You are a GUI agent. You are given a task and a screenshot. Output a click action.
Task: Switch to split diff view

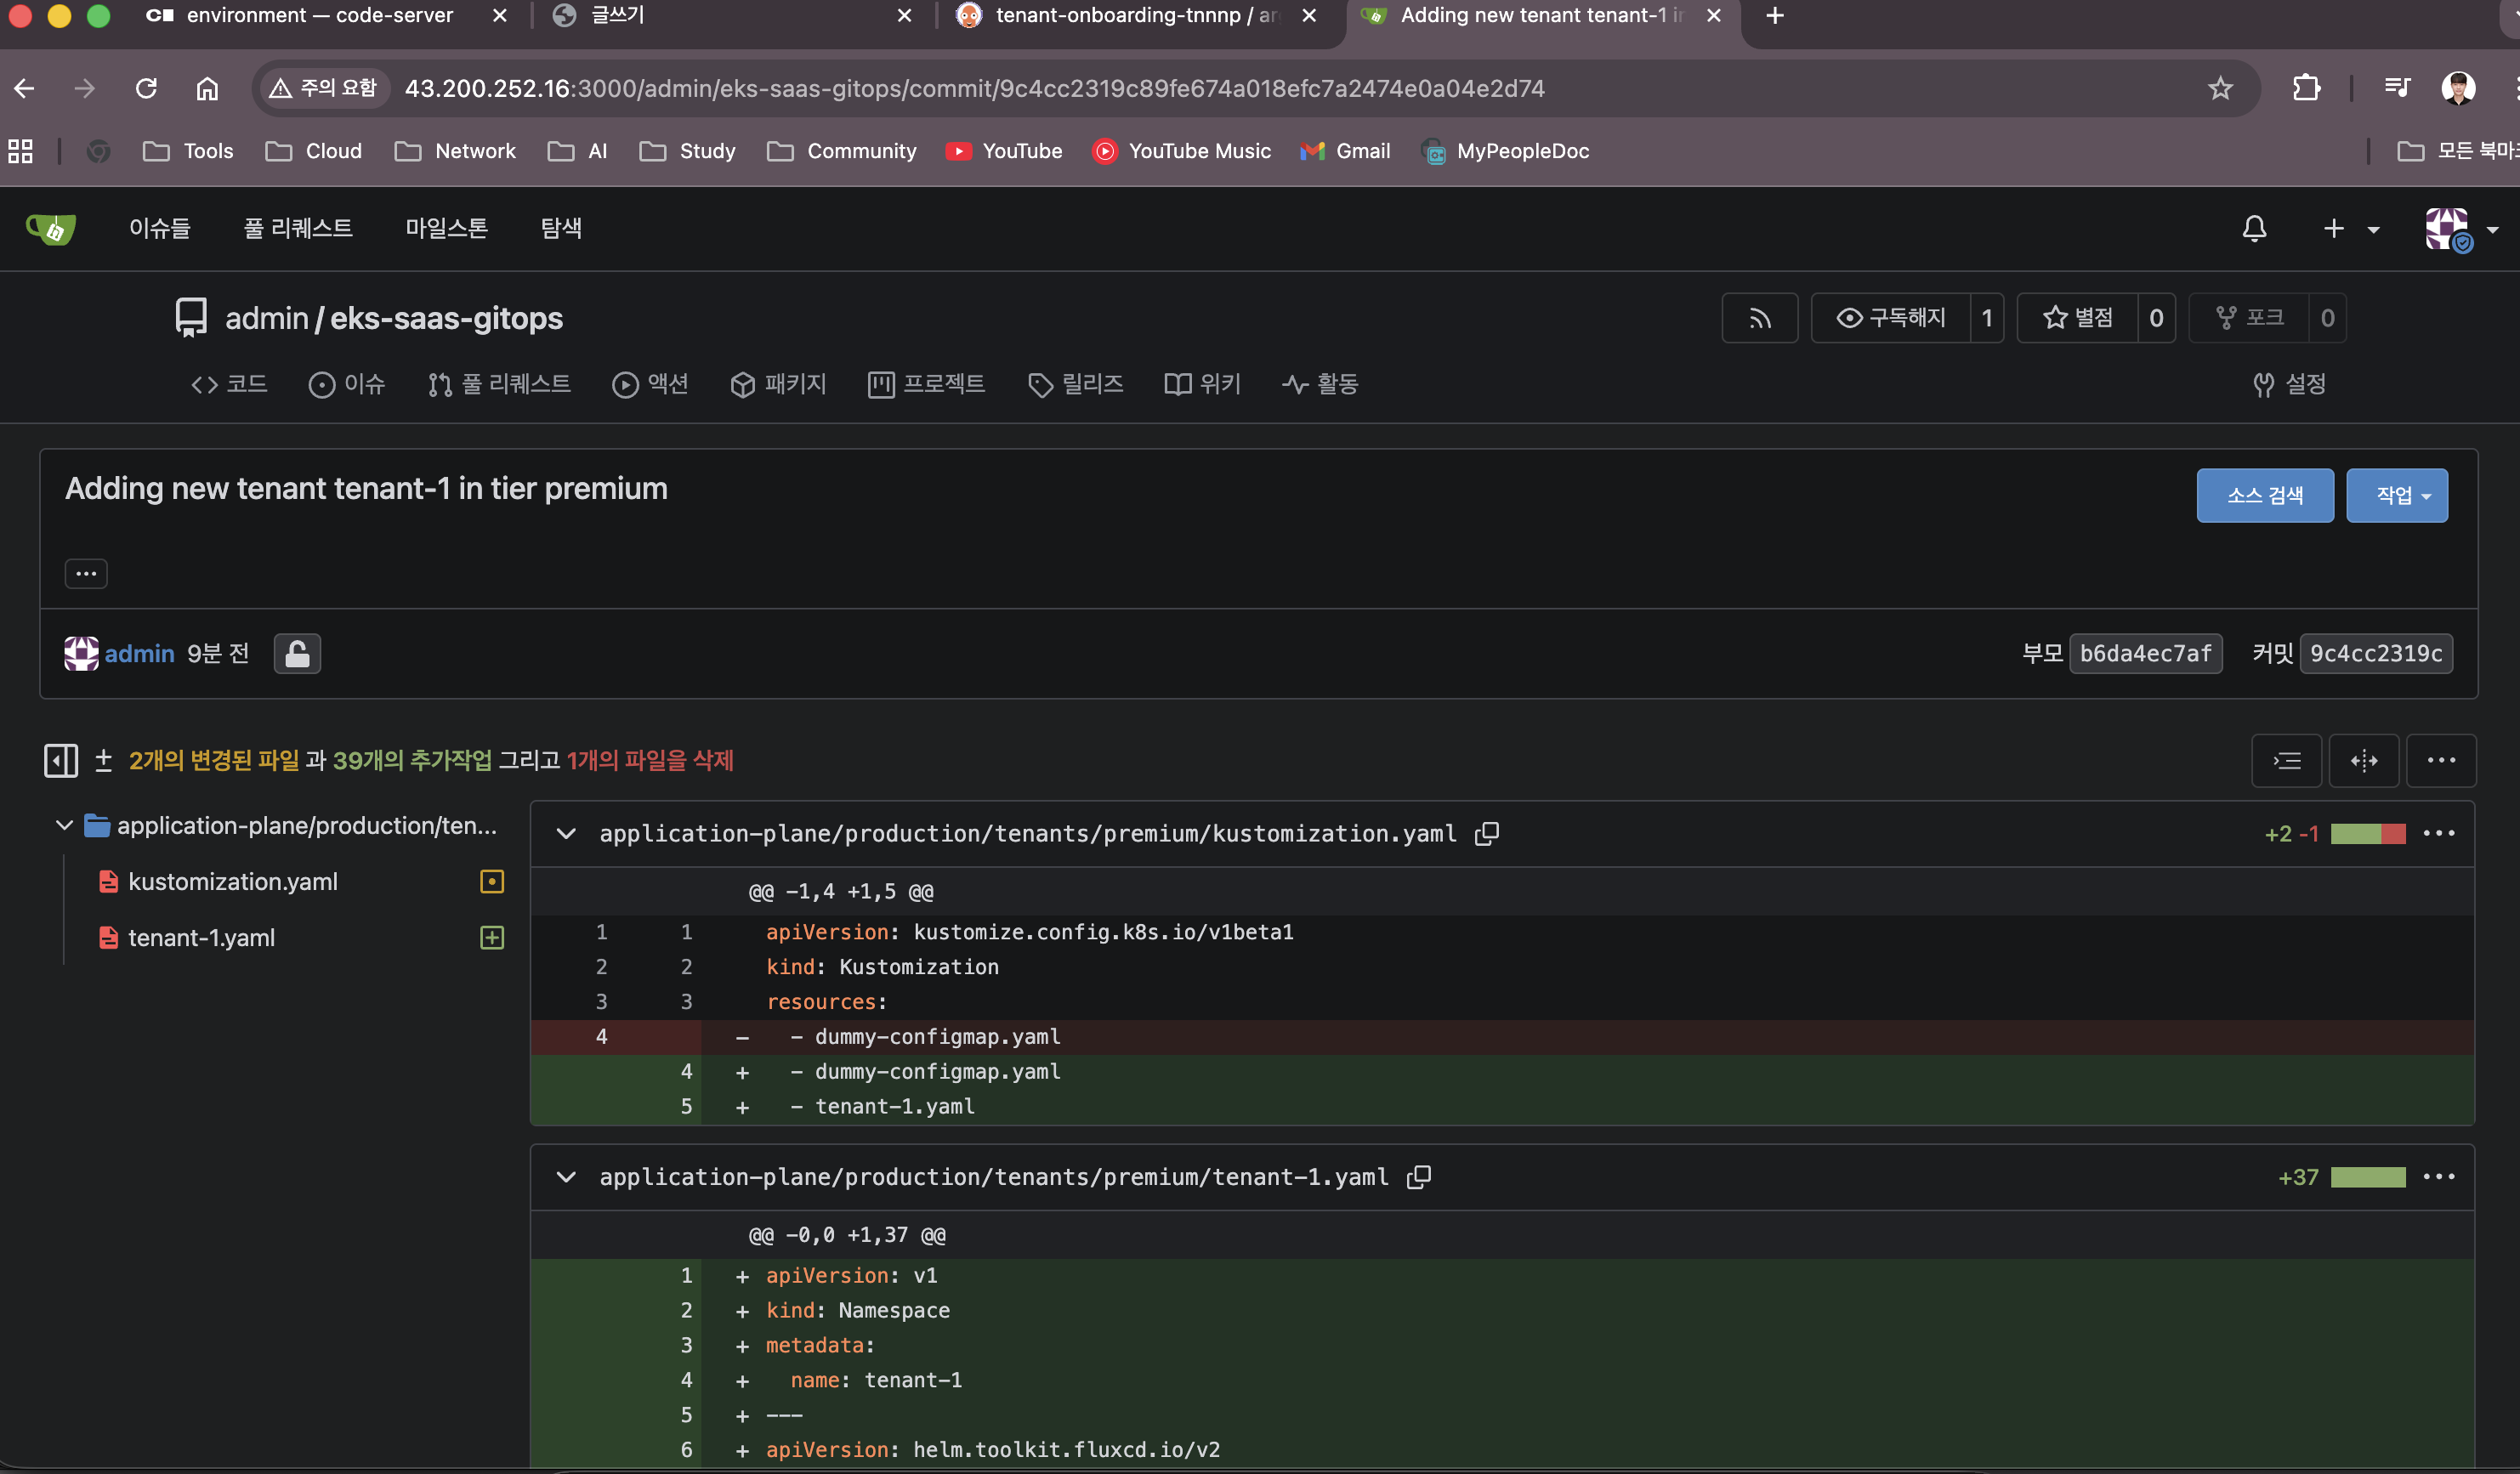coord(2364,761)
